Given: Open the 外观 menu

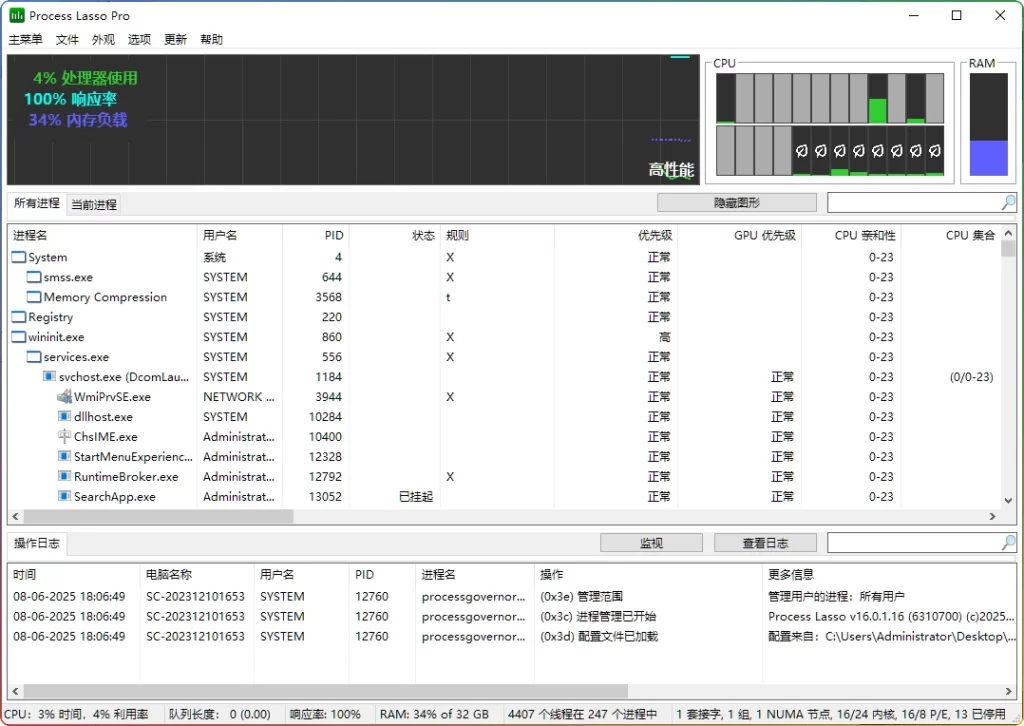Looking at the screenshot, I should [x=103, y=39].
